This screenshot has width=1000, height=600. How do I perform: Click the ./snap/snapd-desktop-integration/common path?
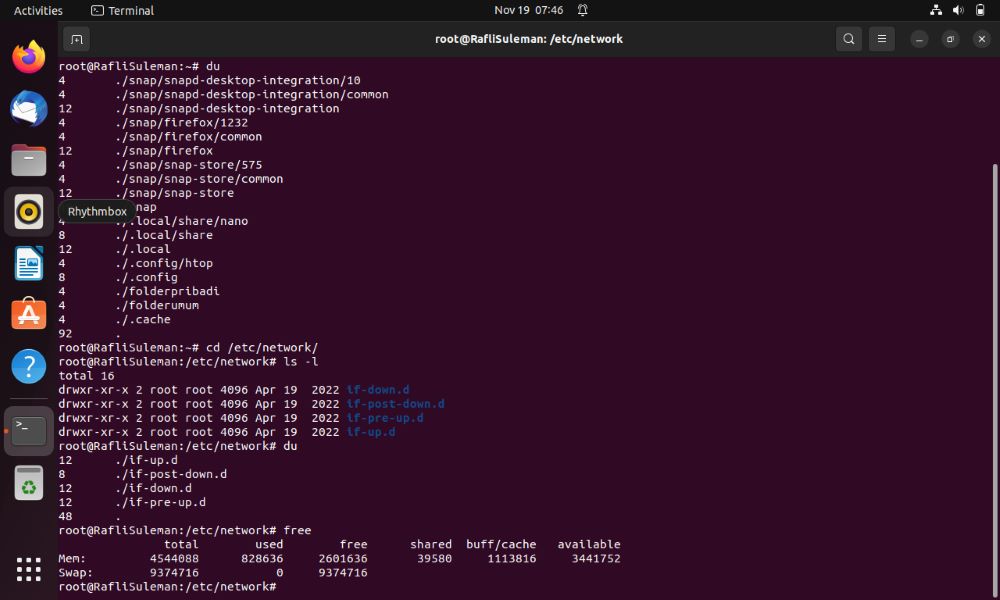click(252, 94)
